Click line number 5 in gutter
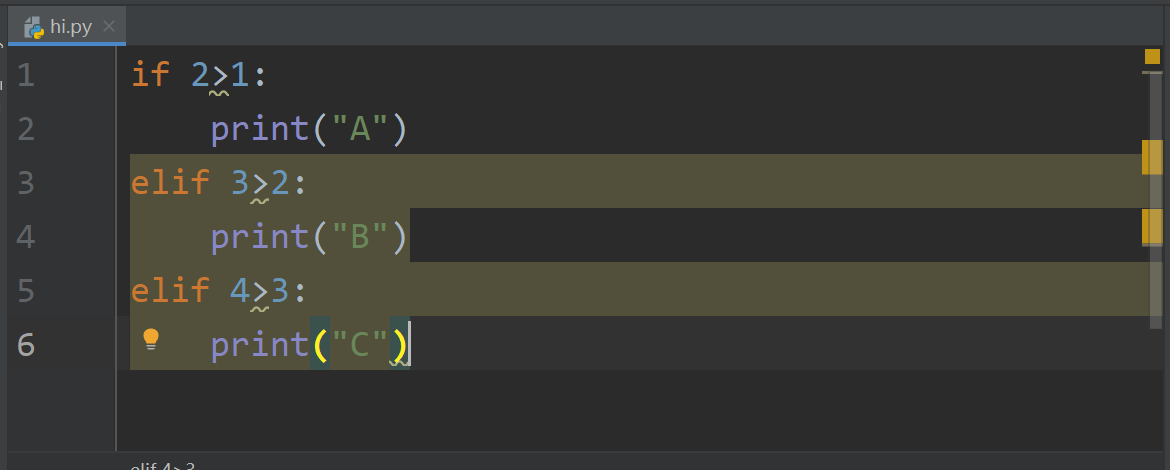 pyautogui.click(x=26, y=291)
